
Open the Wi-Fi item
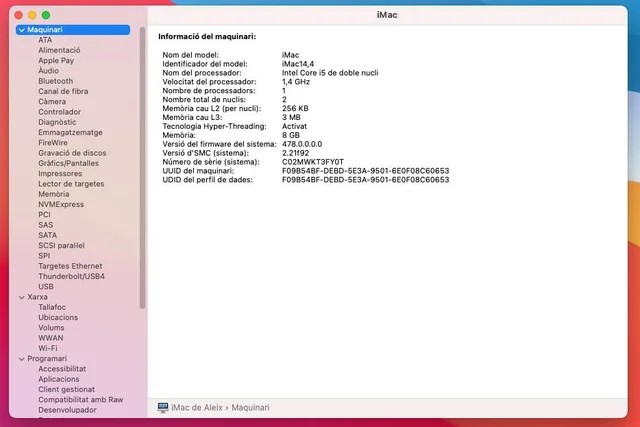(48, 348)
